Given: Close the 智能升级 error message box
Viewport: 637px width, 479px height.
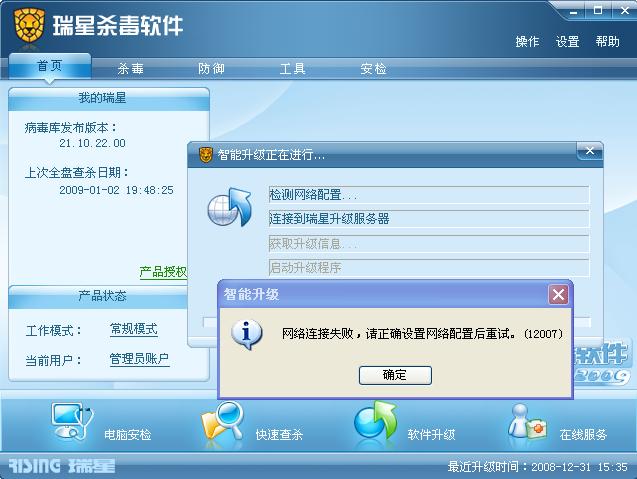Looking at the screenshot, I should point(558,295).
